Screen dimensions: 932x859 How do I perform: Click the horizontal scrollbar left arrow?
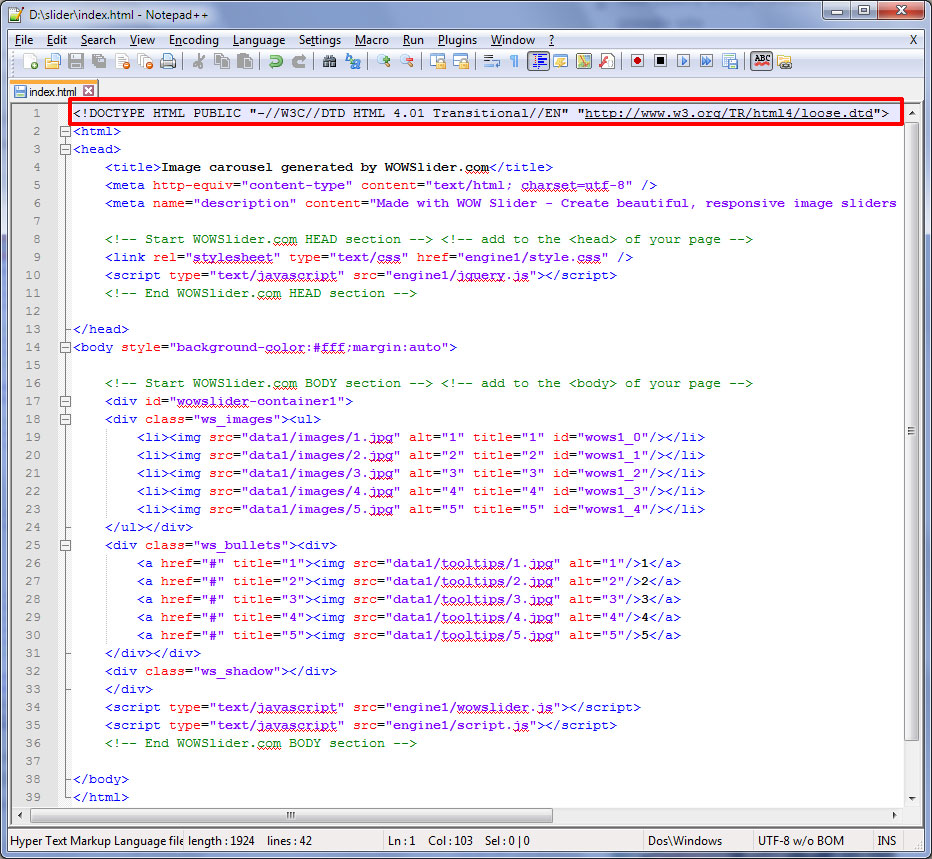(x=21, y=815)
